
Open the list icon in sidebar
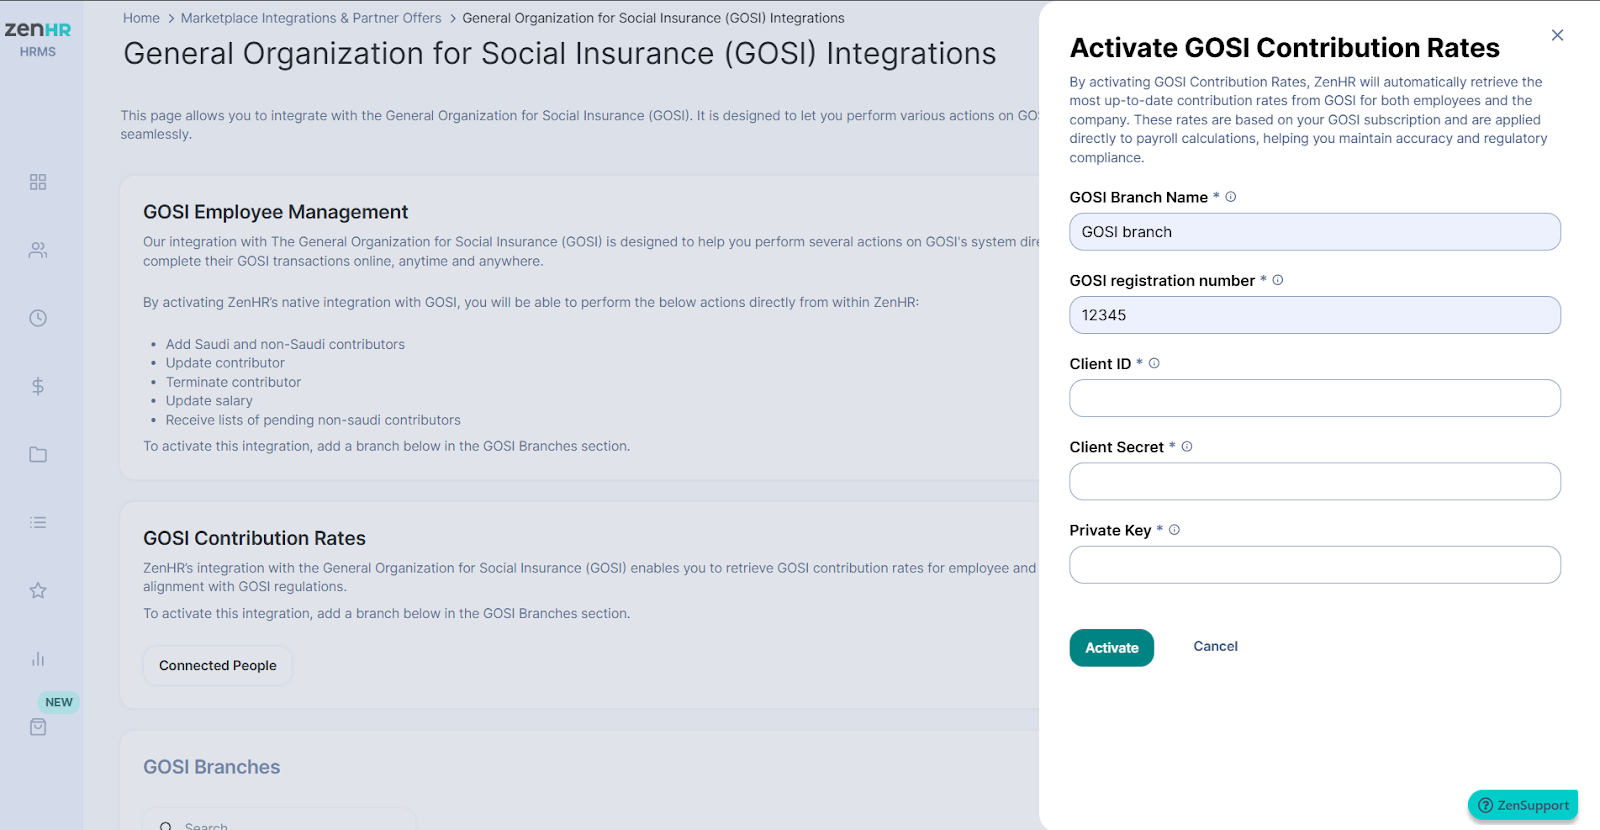(x=38, y=522)
